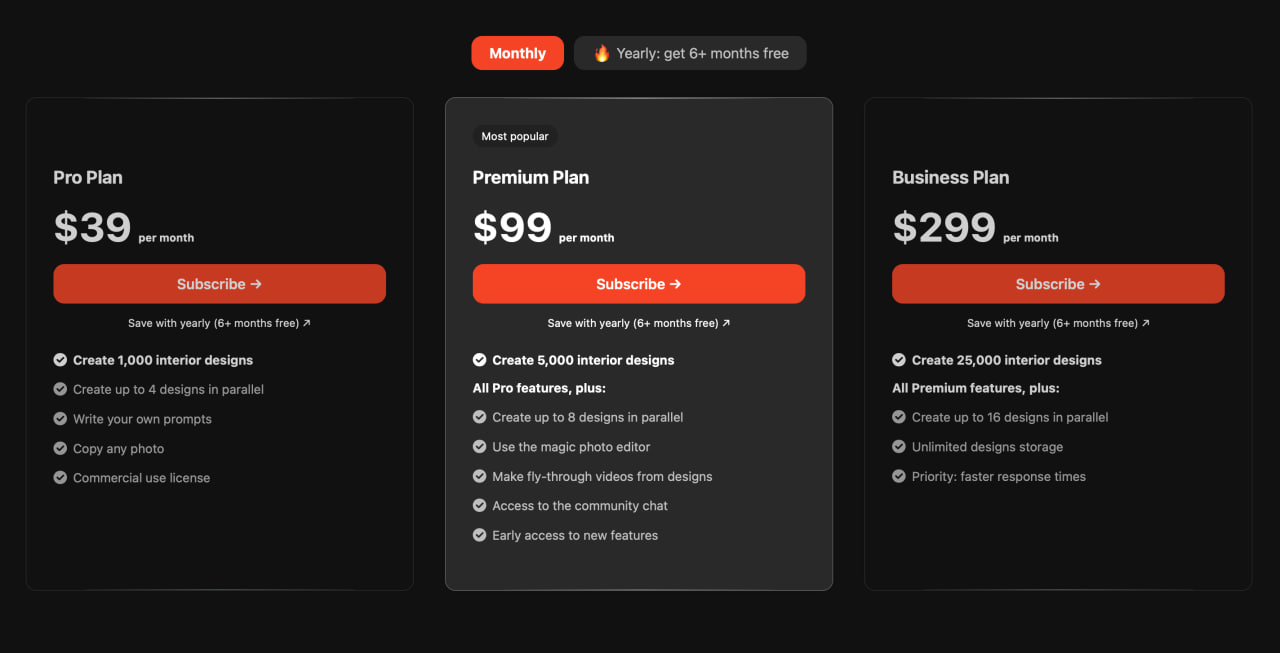Viewport: 1280px width, 653px height.
Task: Click the fire emoji on Yearly toggle
Action: pos(602,54)
